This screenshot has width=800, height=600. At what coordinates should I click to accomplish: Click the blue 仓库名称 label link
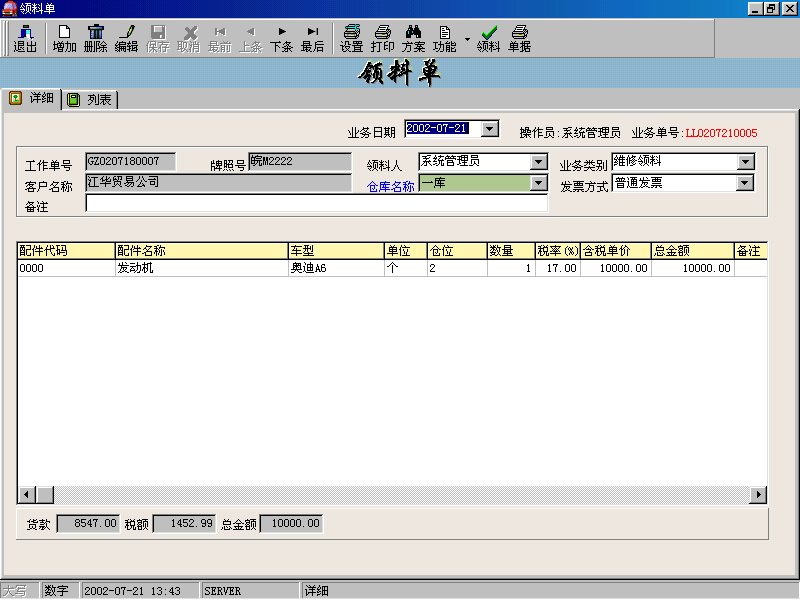(x=390, y=187)
